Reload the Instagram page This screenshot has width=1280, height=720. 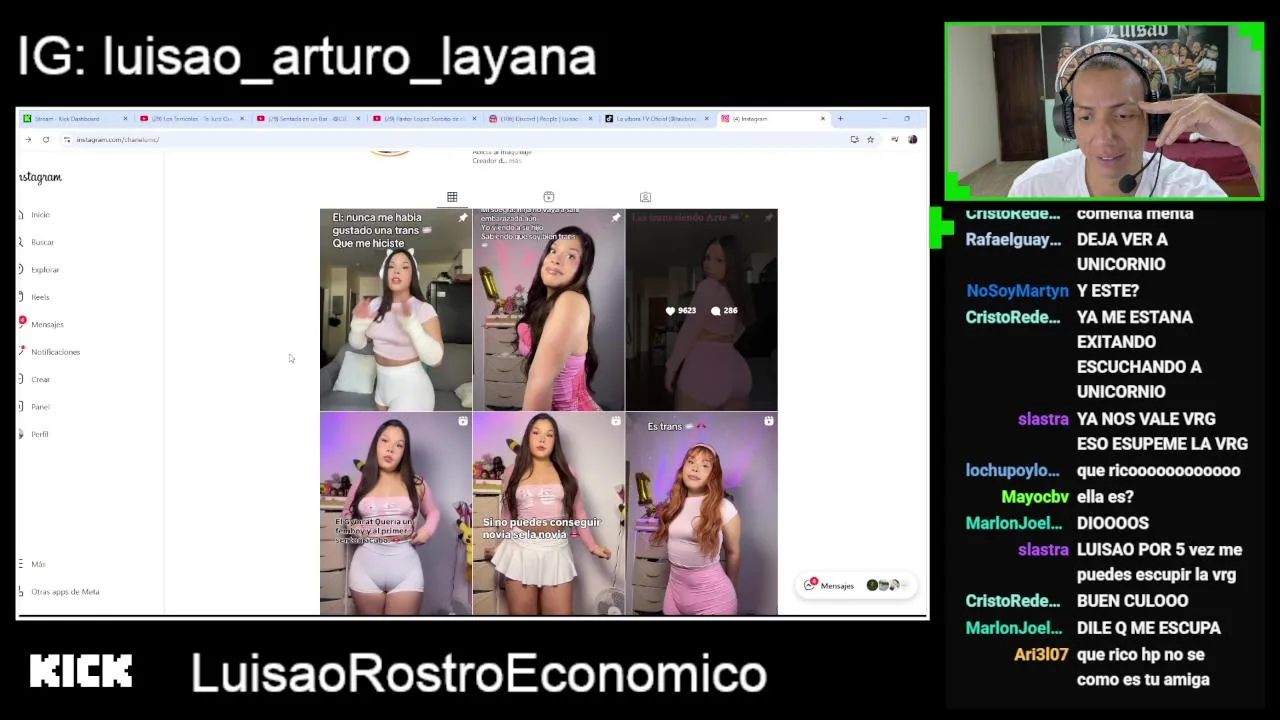46,140
